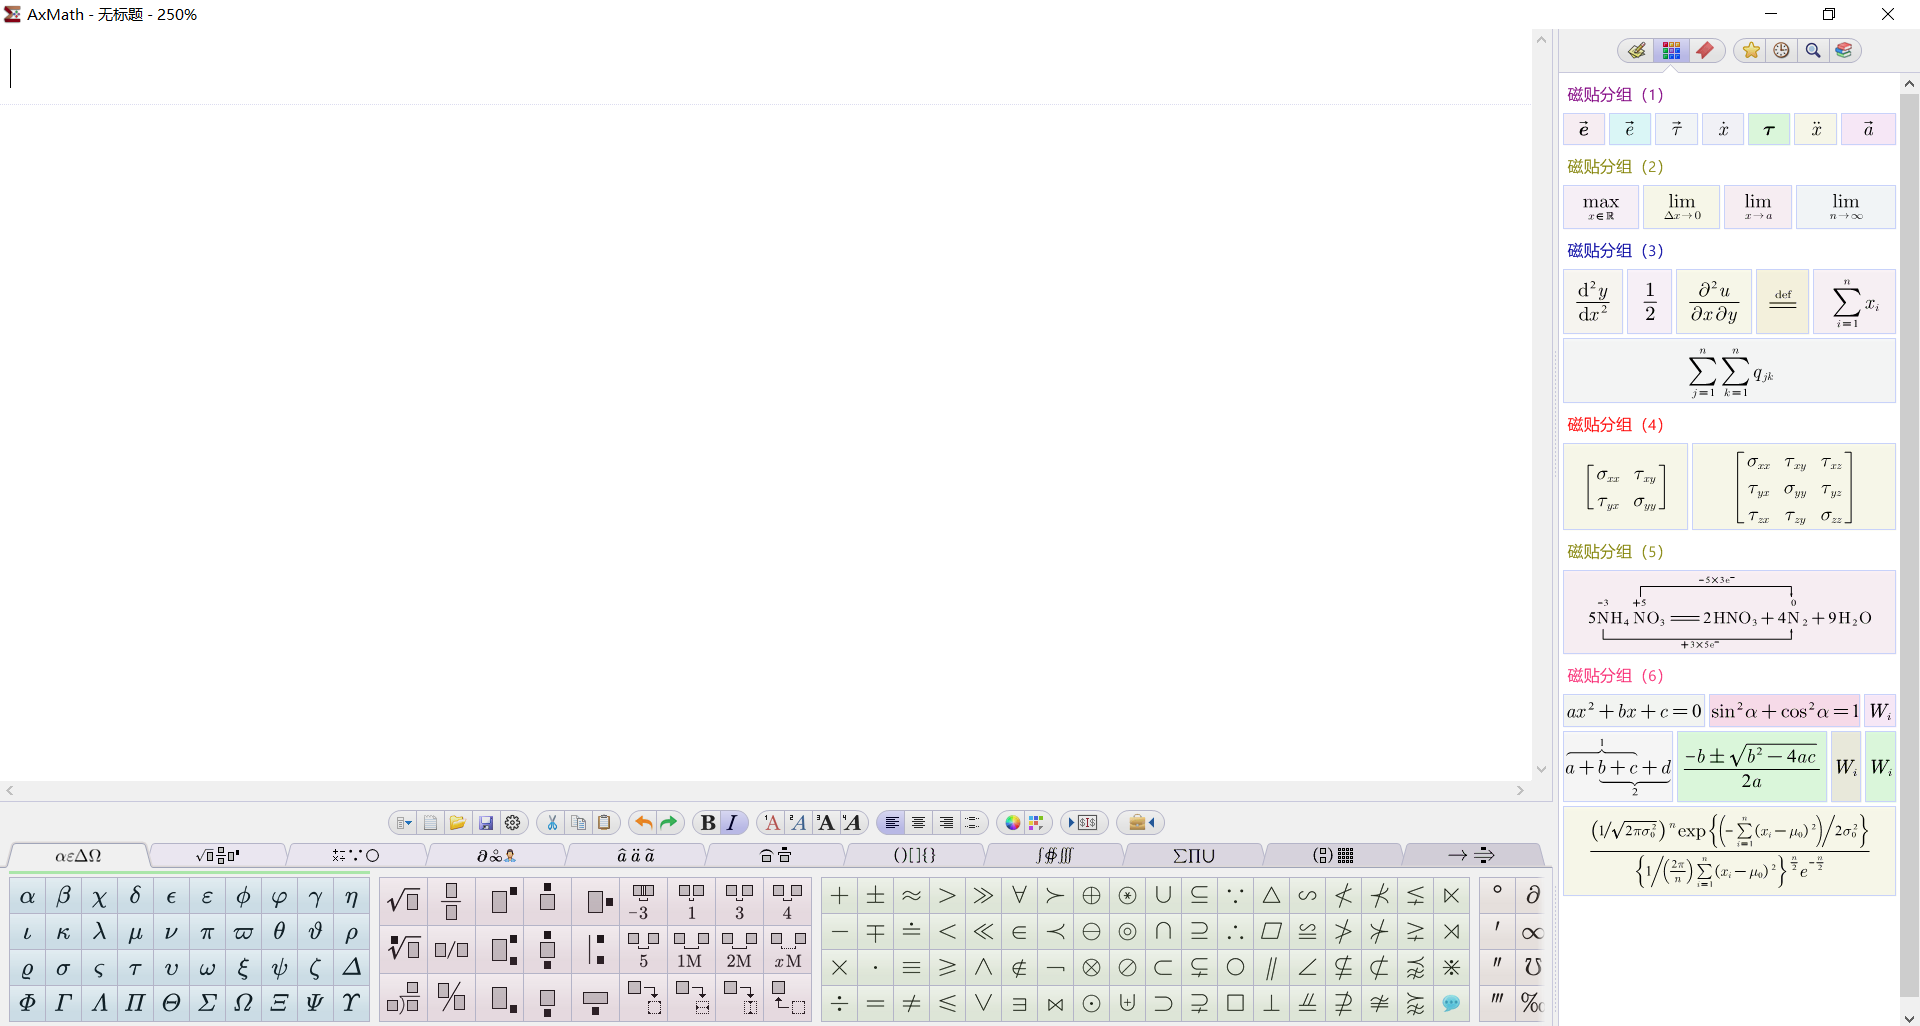Viewport: 1920px width, 1026px height.
Task: Toggle bold formatting
Action: click(x=708, y=822)
